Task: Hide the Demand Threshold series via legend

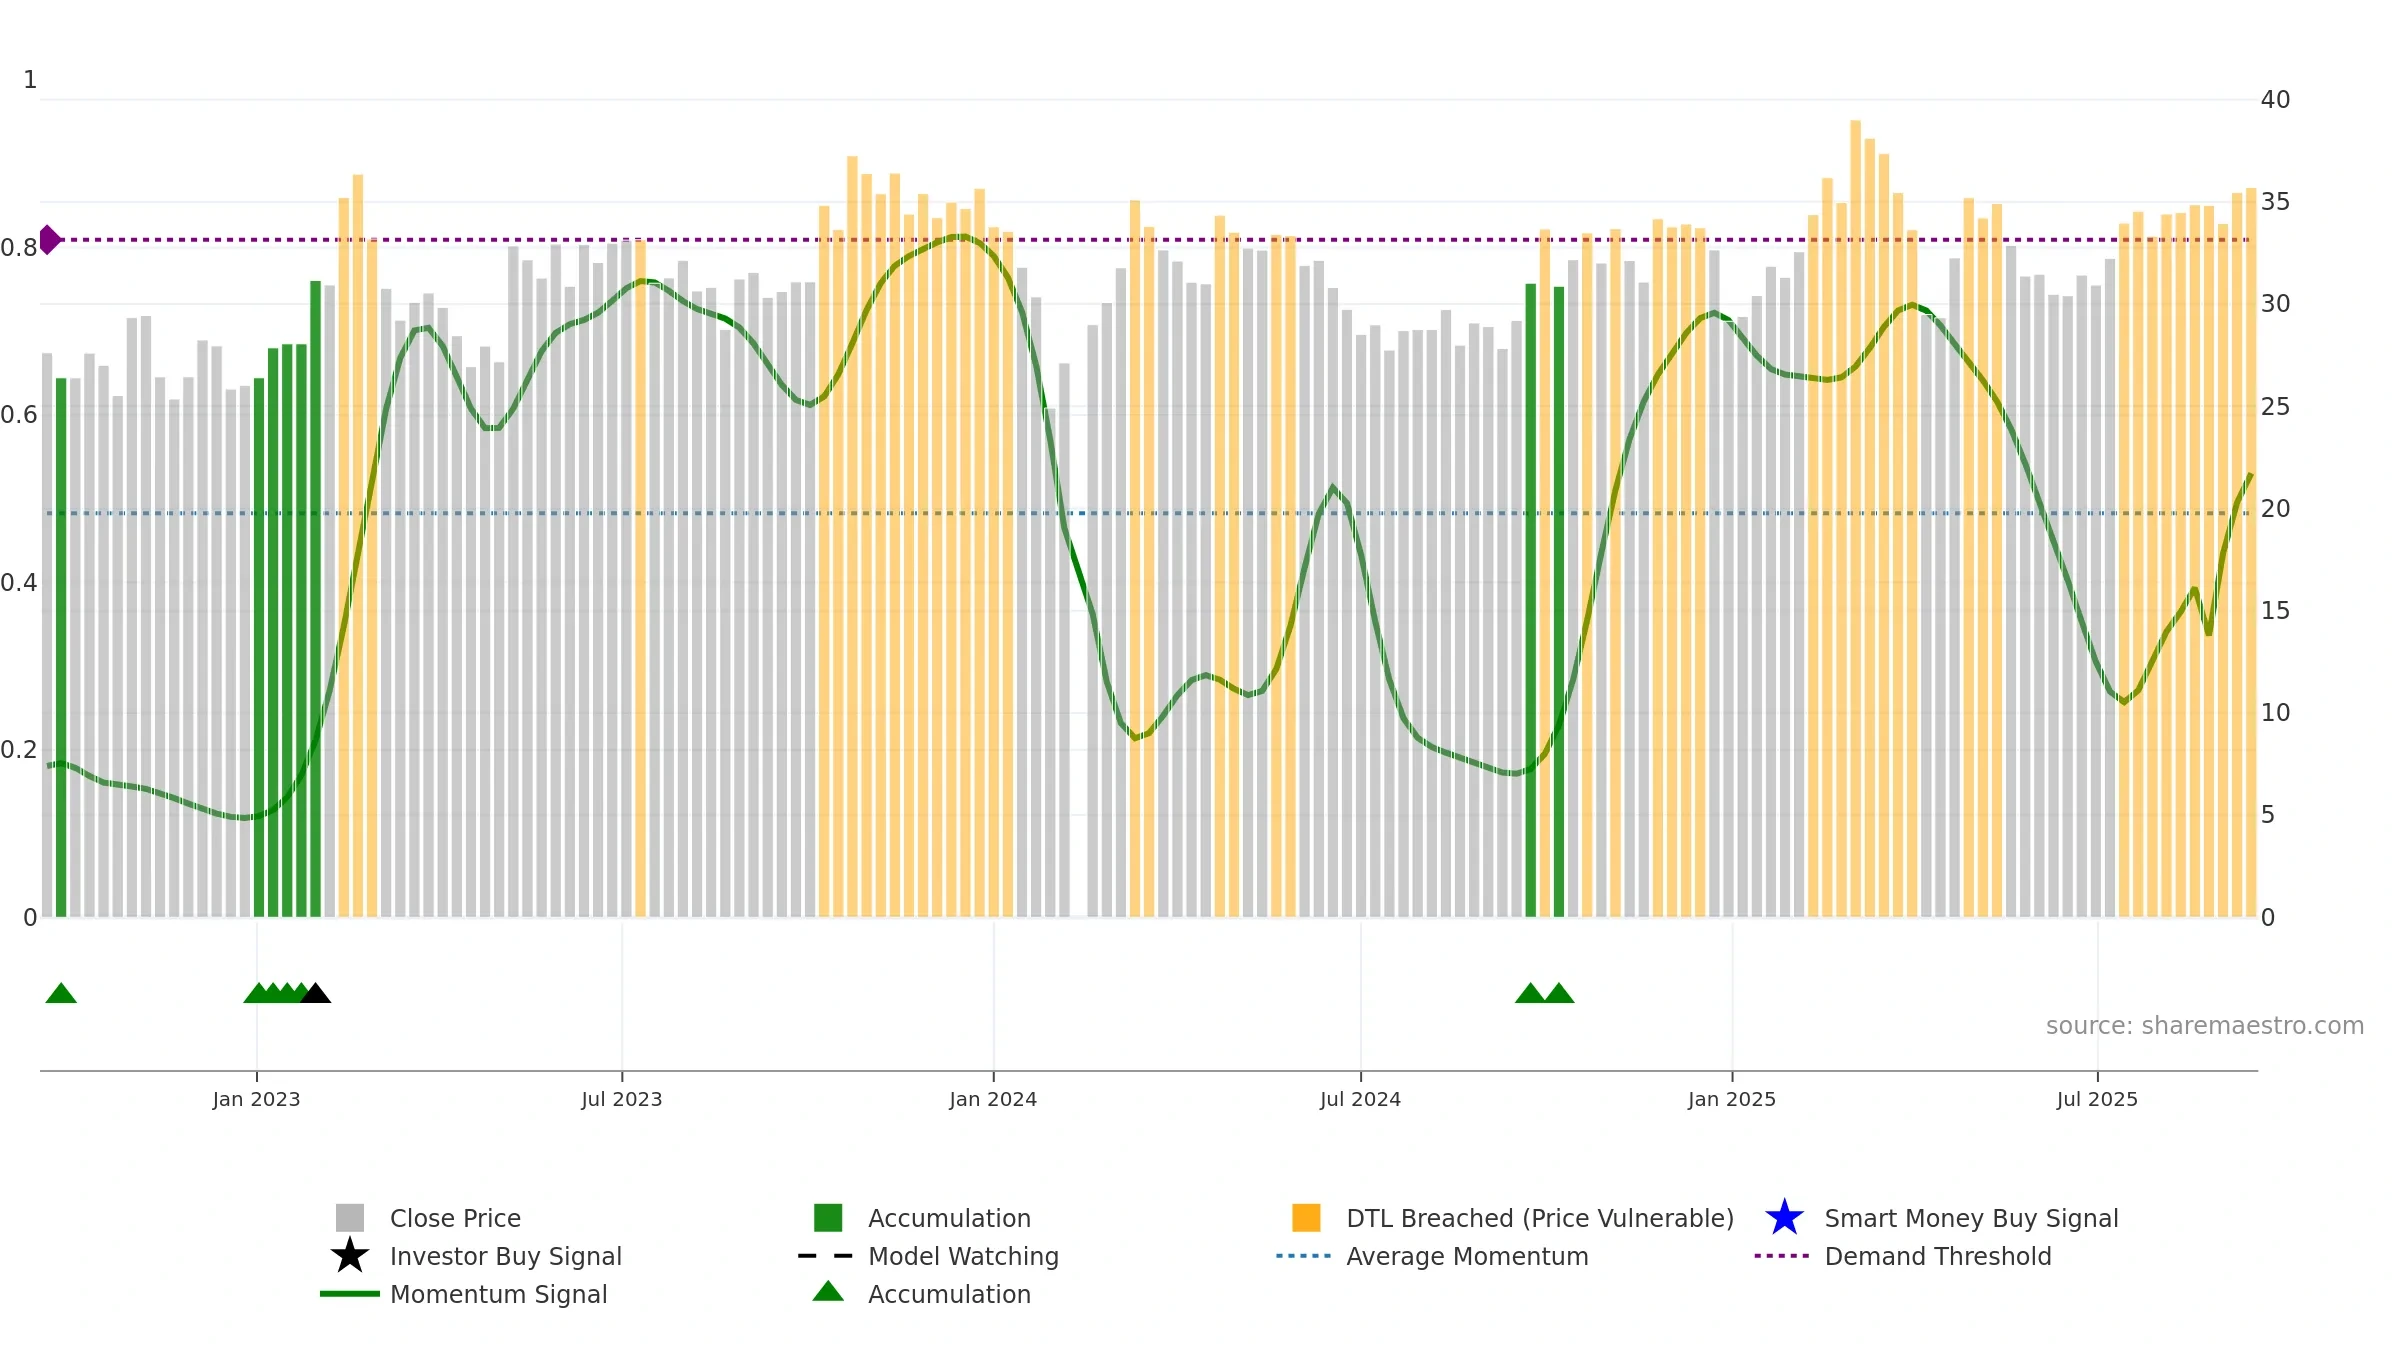Action: pos(1938,1256)
